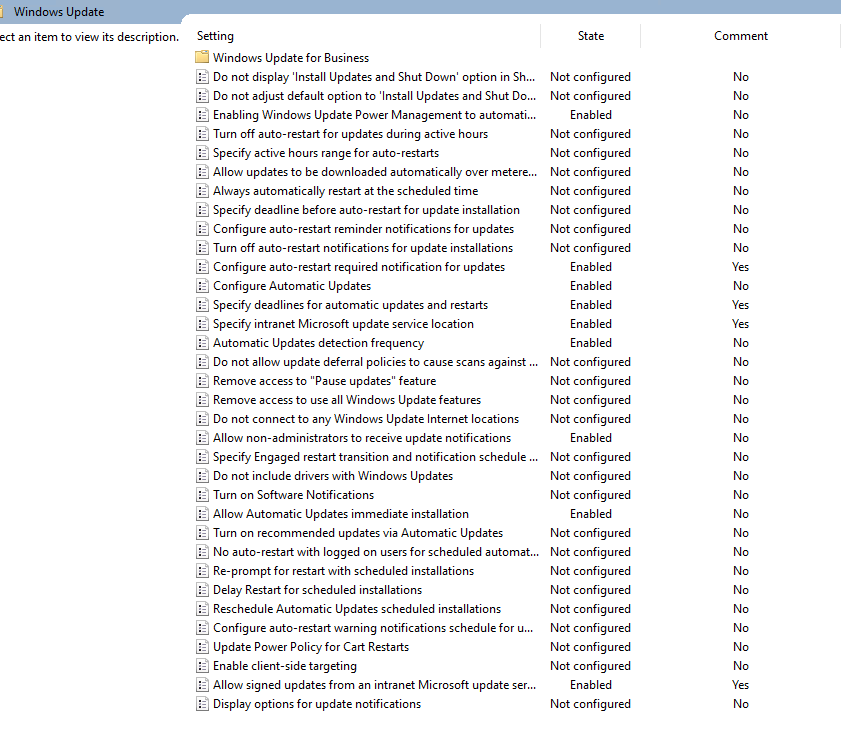This screenshot has height=753, width=841.
Task: Select 'Turn off auto-restart notifications for update installations' text
Action: tap(363, 248)
